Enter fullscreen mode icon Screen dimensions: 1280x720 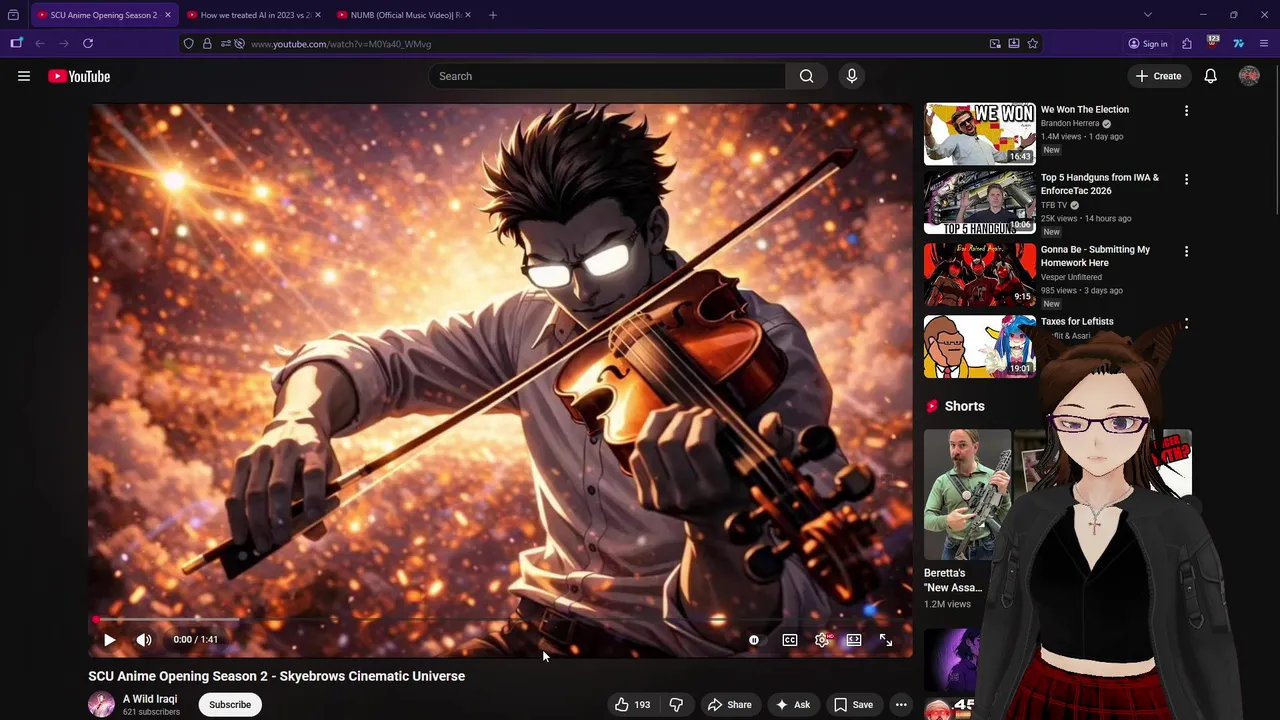[x=886, y=640]
